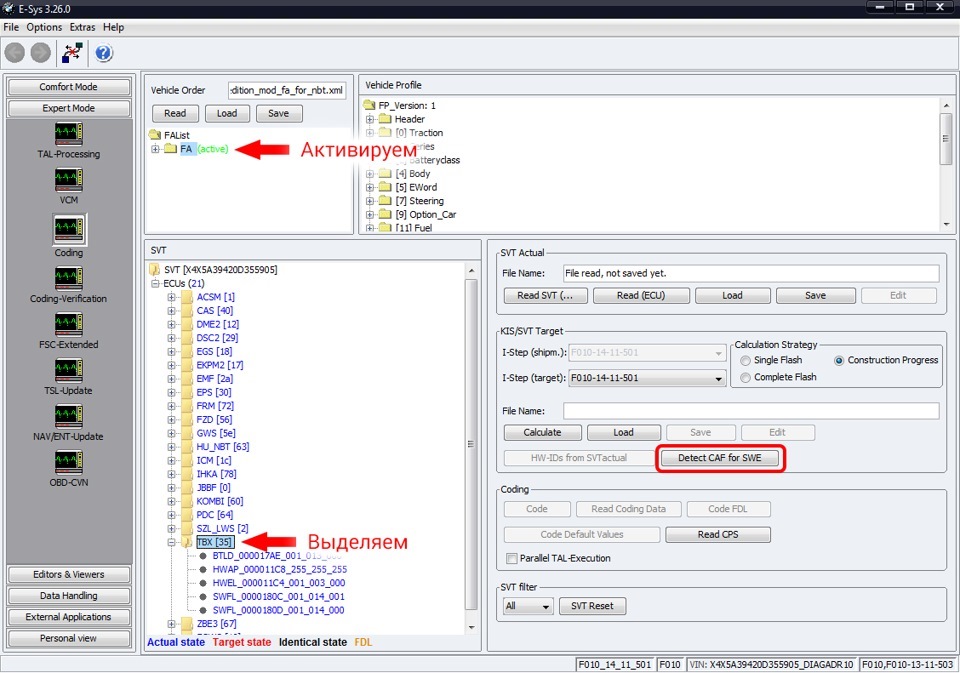This screenshot has width=960, height=673.
Task: Click the Calculate button
Action: pyautogui.click(x=542, y=432)
